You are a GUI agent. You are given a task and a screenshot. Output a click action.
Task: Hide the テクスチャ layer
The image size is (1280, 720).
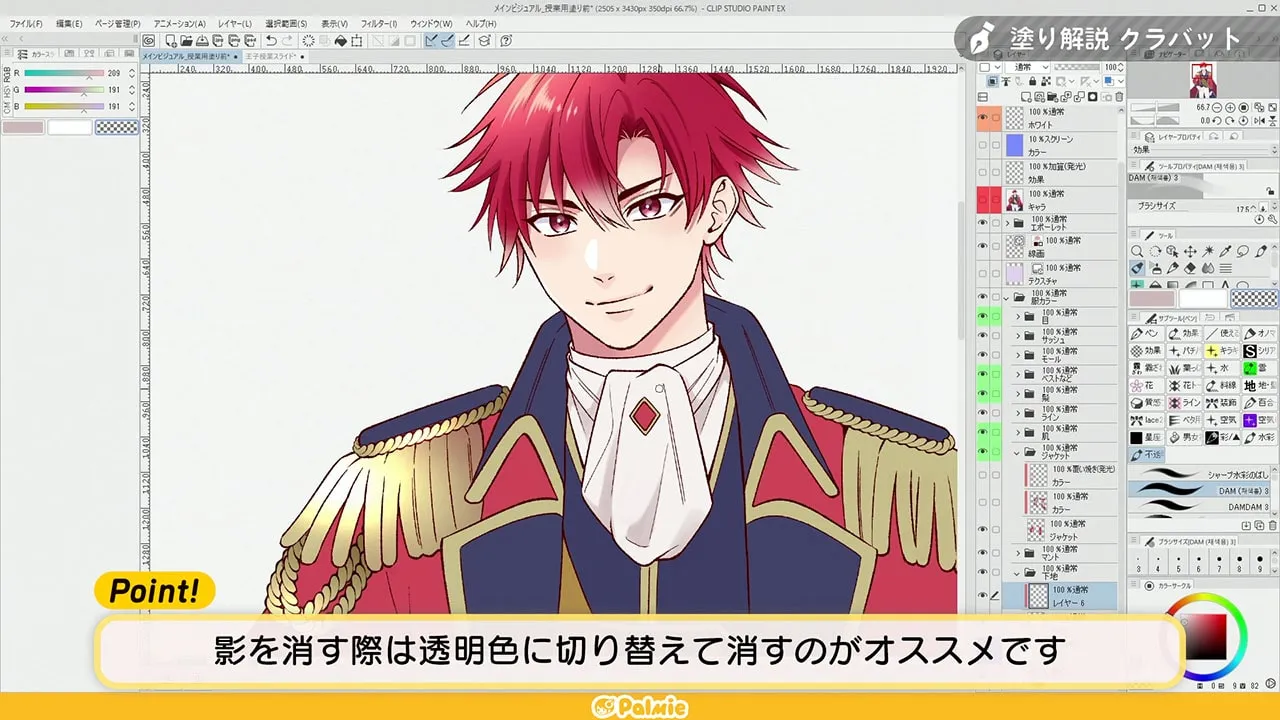(983, 274)
